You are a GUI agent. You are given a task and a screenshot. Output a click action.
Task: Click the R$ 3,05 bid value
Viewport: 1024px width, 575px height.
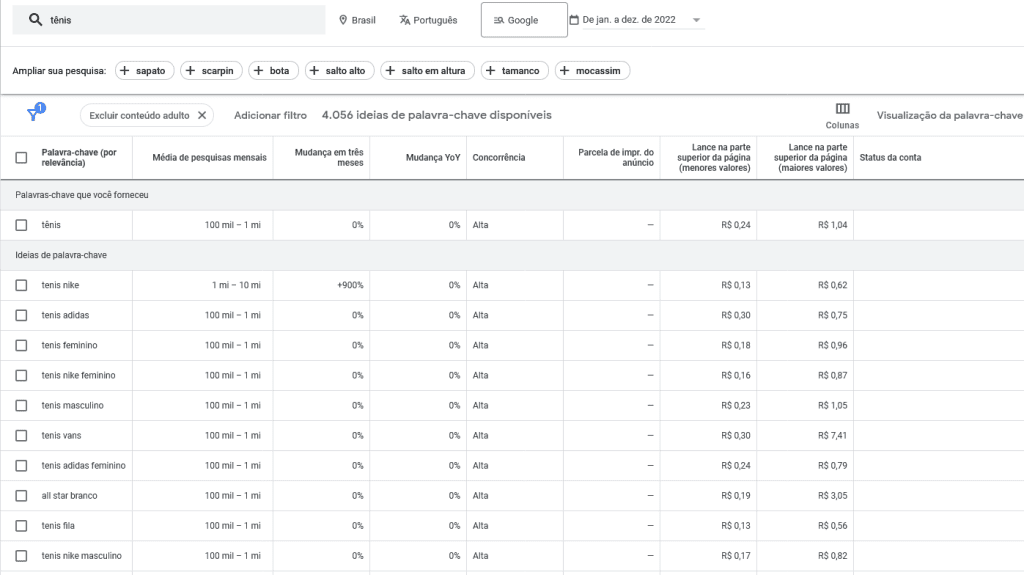click(x=833, y=495)
